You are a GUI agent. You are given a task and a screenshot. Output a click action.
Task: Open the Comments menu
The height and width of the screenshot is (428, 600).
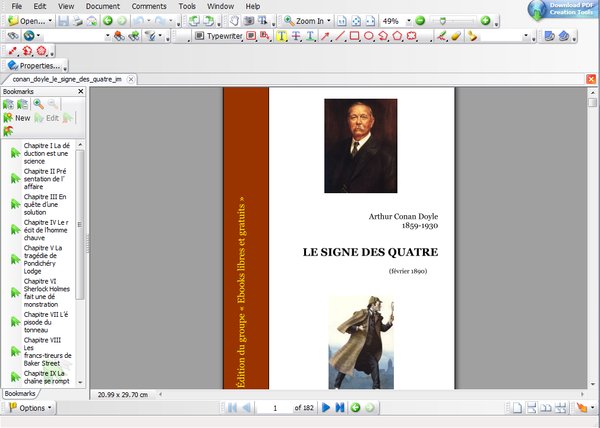click(x=149, y=6)
